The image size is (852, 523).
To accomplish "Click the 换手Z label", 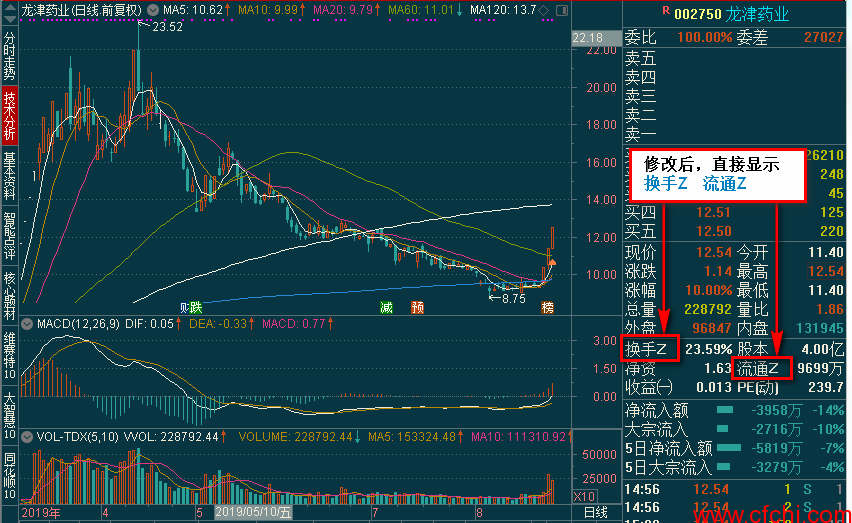I will click(646, 349).
